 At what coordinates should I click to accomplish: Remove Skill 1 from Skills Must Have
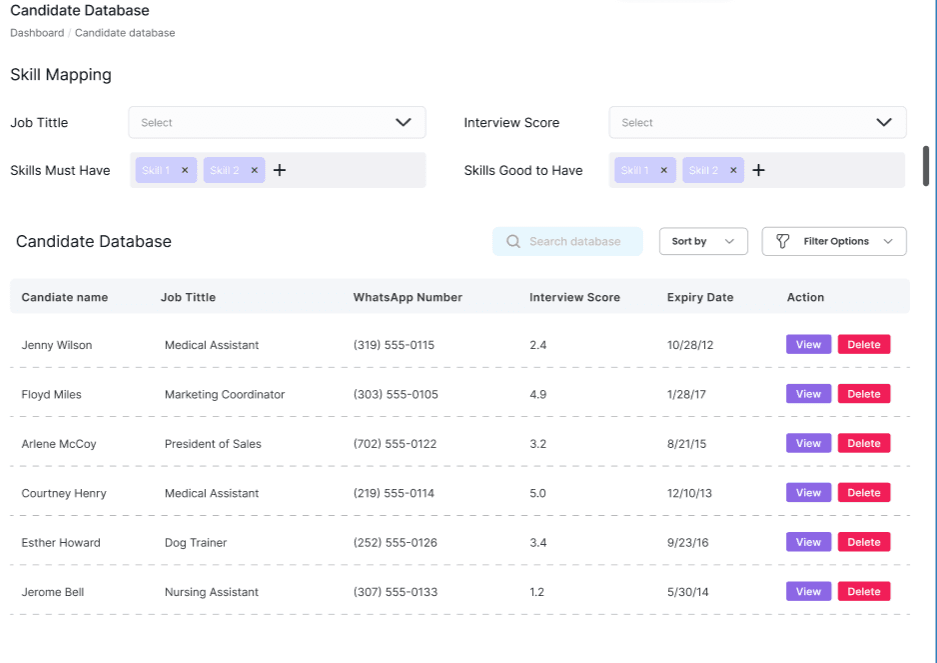tap(184, 171)
